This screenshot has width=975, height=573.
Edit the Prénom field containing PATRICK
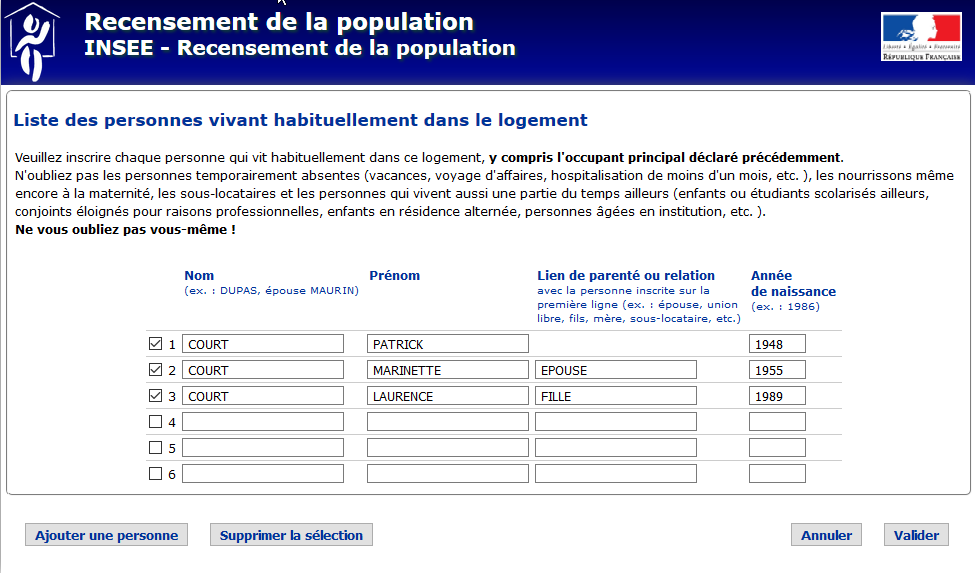pyautogui.click(x=447, y=344)
